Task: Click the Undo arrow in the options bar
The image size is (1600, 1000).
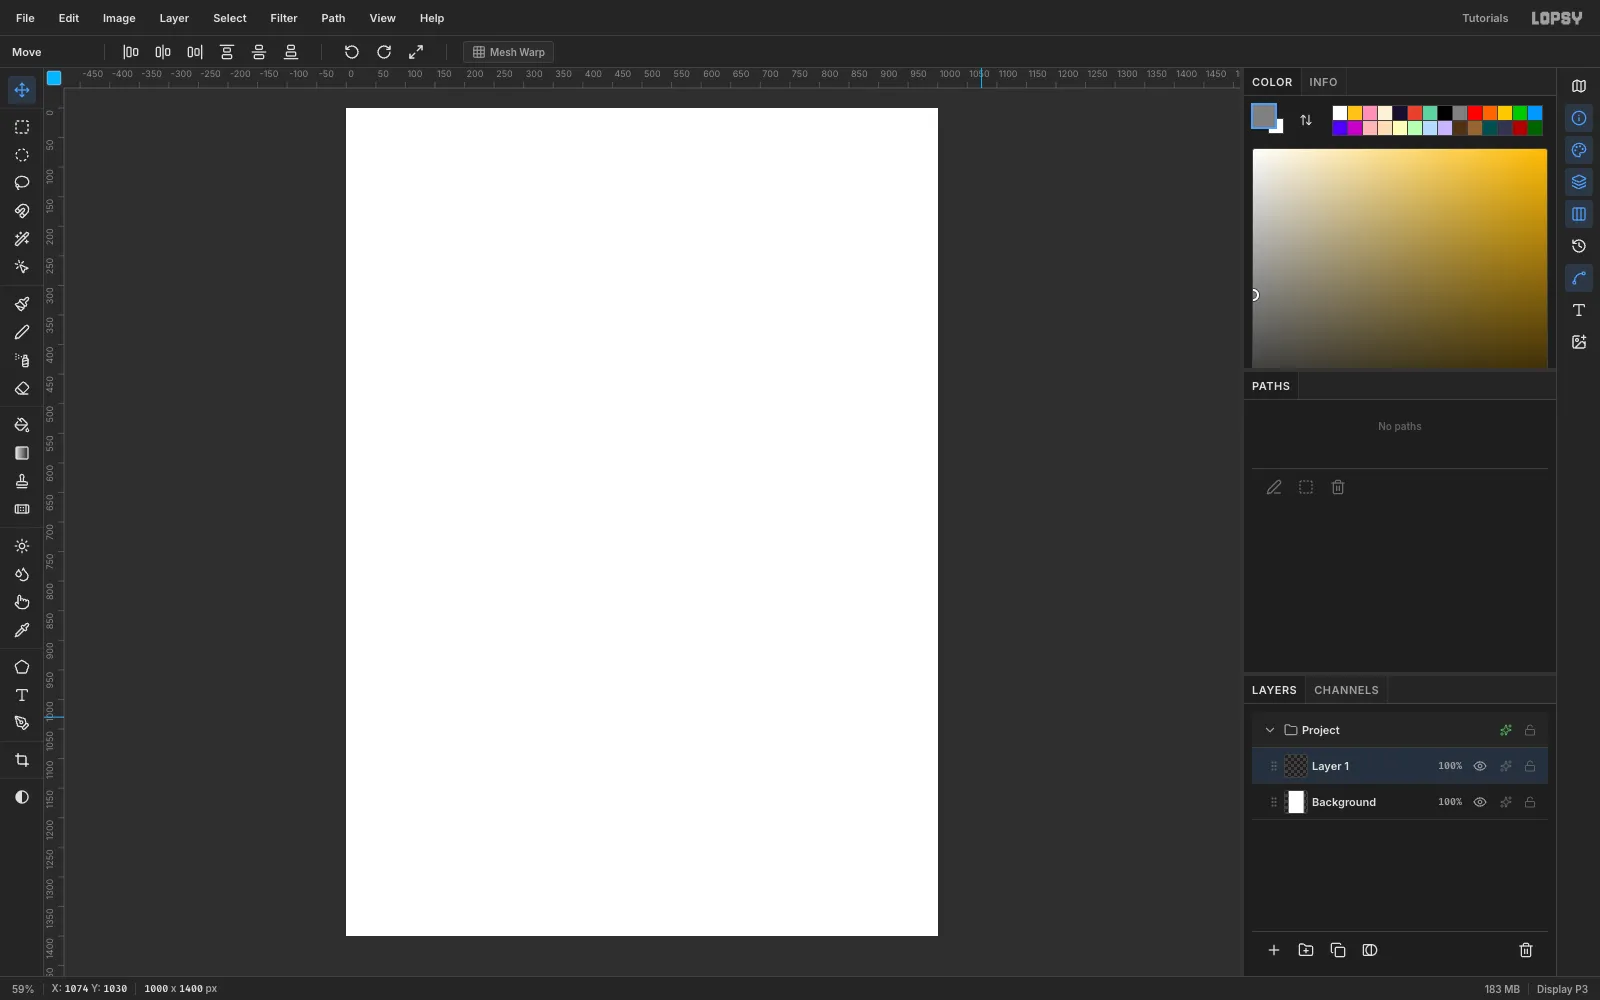Action: coord(351,52)
